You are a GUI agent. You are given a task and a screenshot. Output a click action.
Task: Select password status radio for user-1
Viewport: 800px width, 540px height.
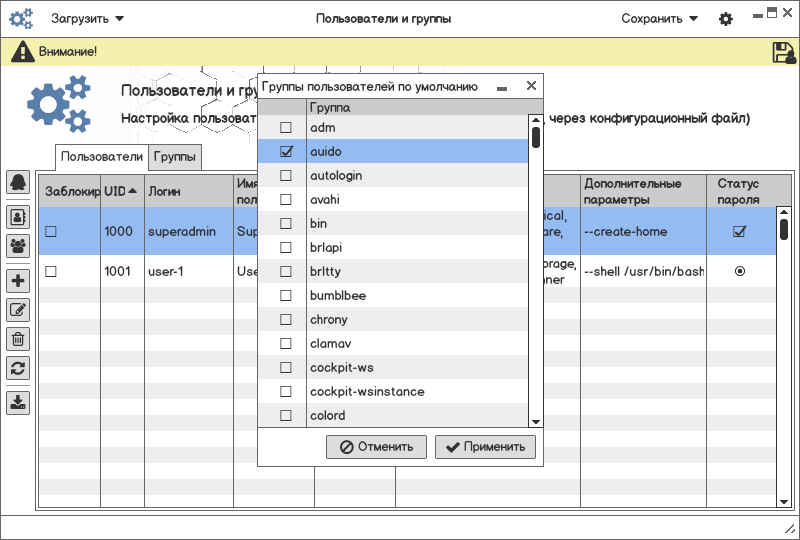coord(740,271)
